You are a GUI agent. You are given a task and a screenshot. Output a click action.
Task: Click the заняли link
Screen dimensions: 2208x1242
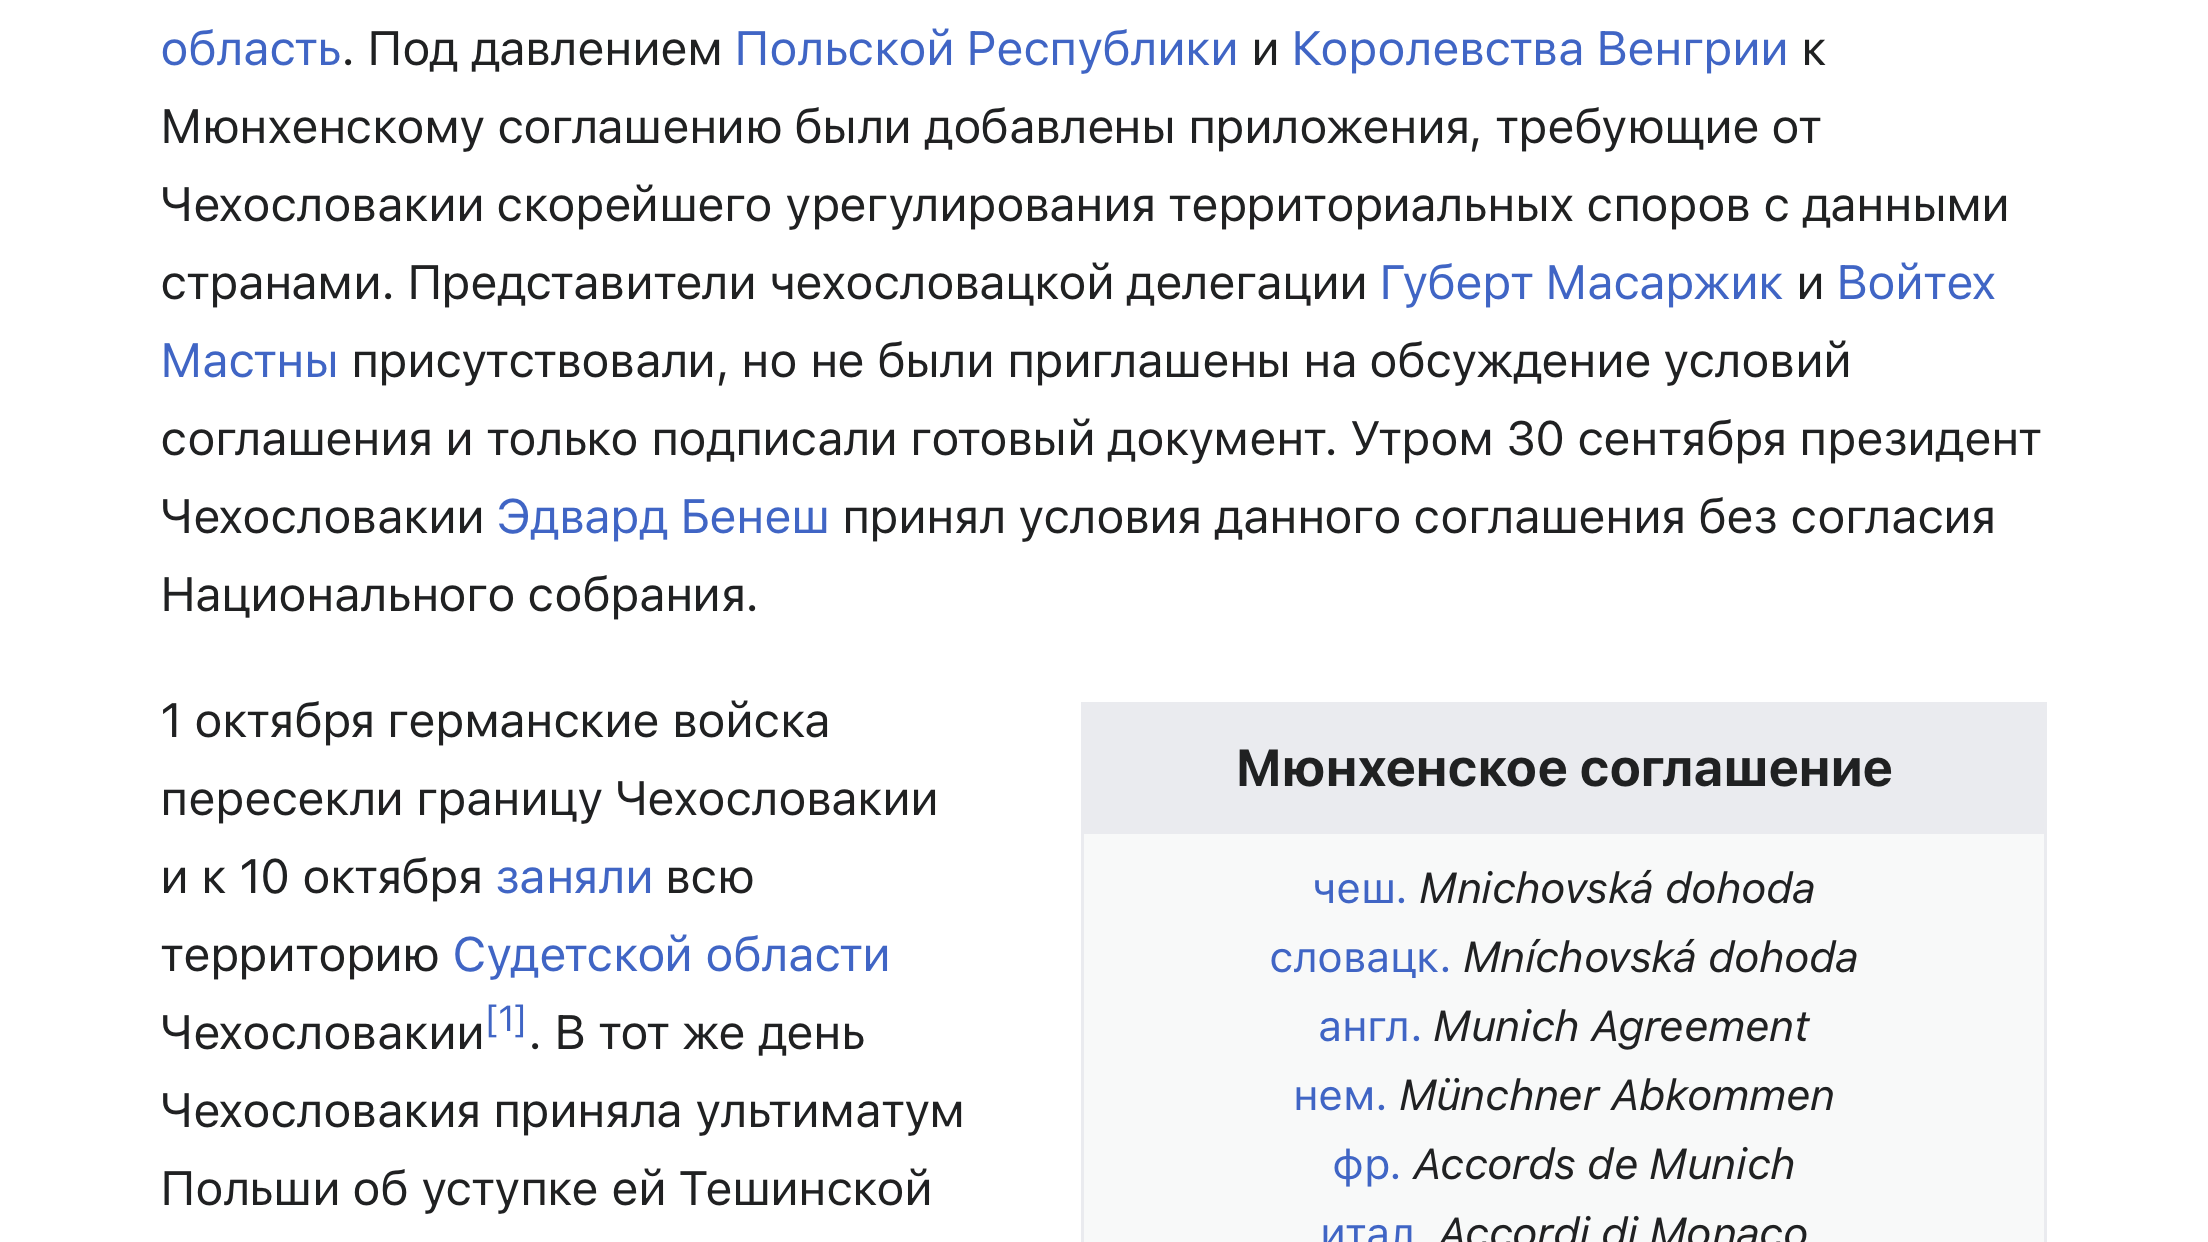(574, 877)
